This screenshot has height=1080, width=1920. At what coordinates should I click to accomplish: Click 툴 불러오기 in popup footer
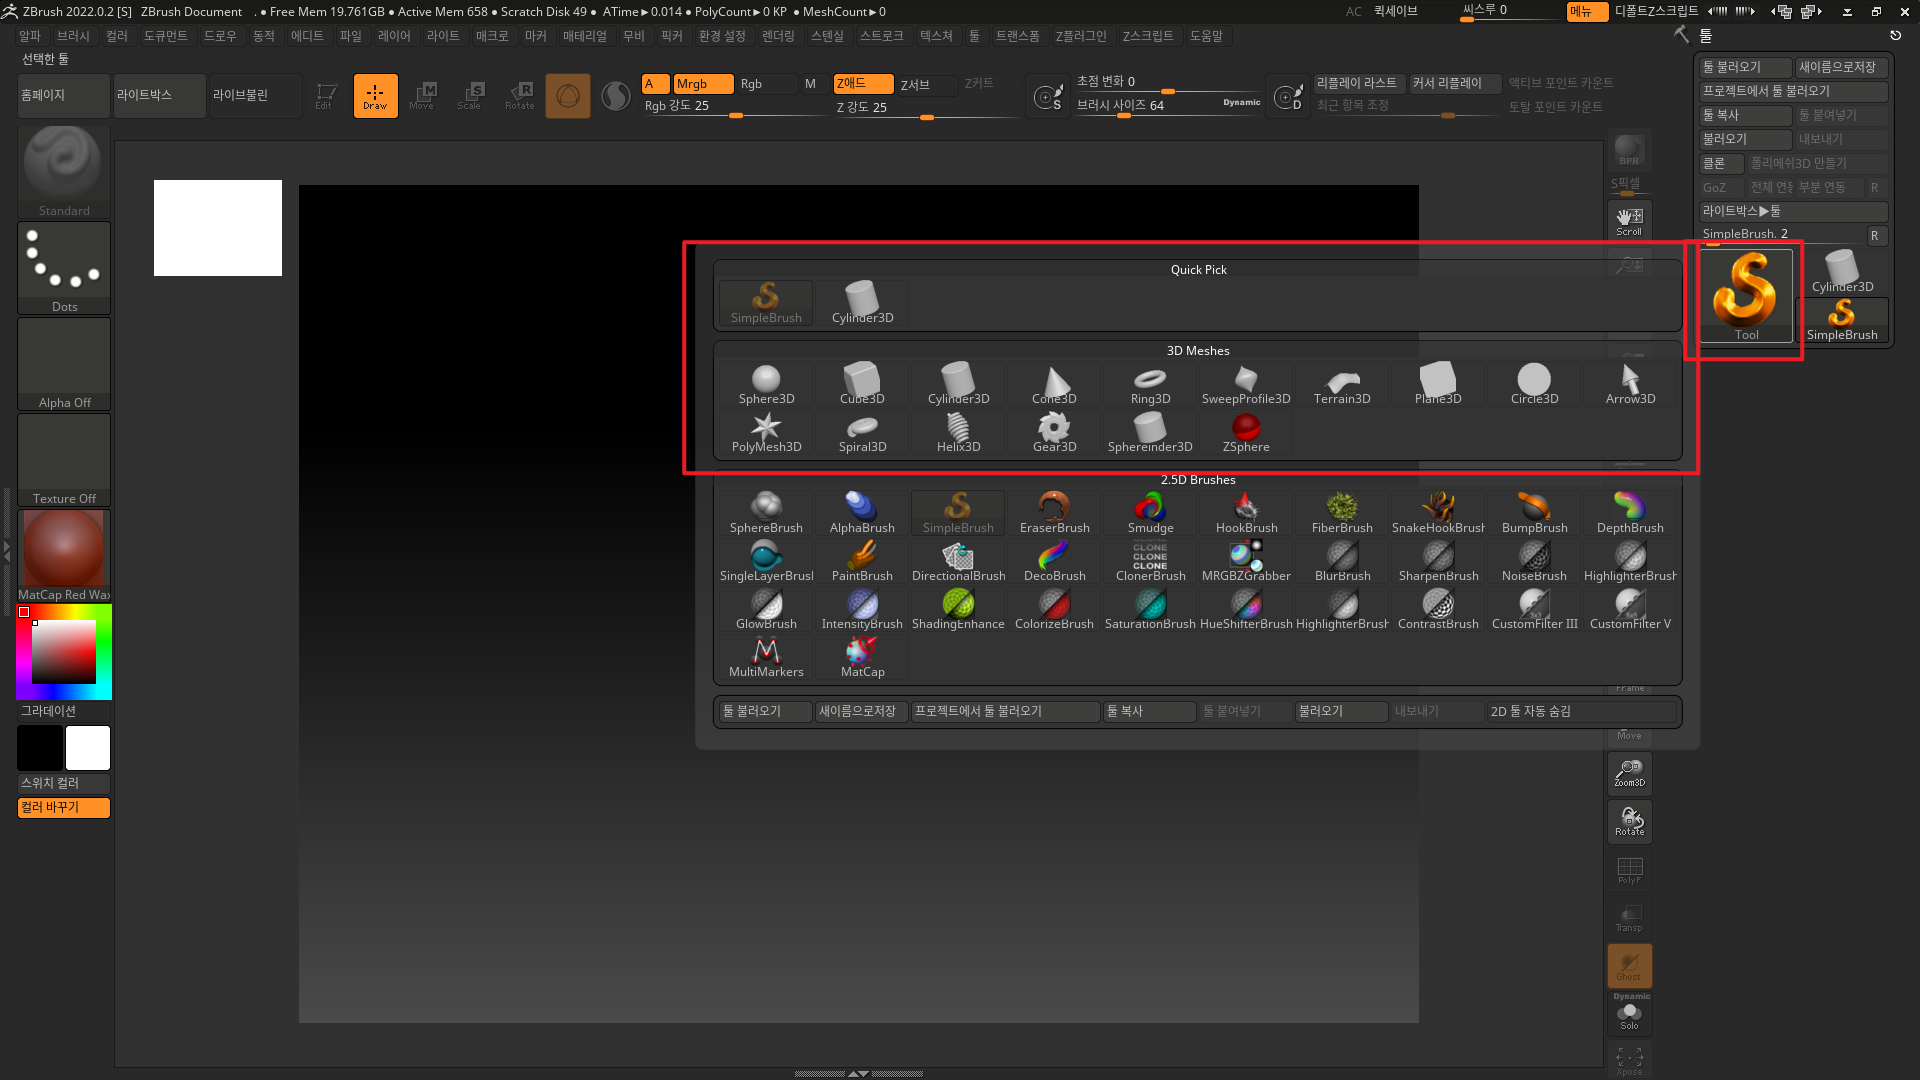pos(765,711)
